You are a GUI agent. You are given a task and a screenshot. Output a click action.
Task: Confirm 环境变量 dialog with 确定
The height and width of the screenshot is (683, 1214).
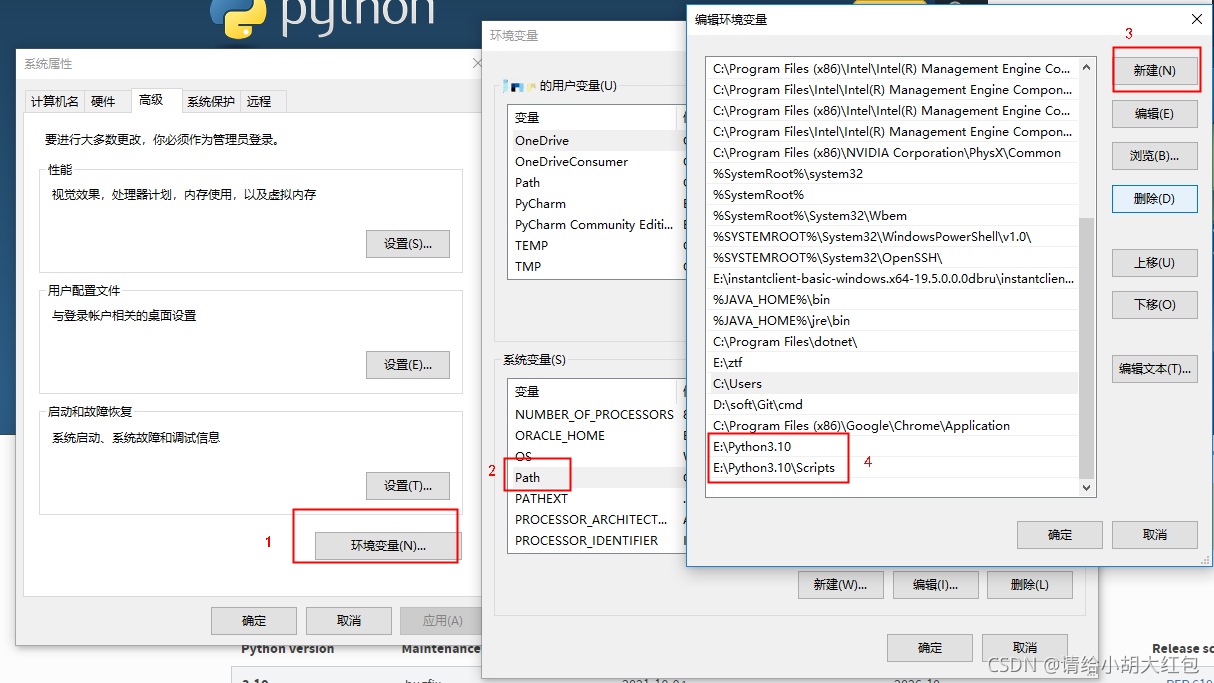(x=930, y=648)
